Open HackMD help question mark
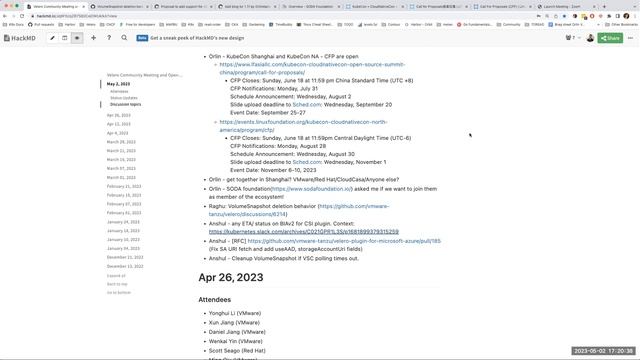The width and height of the screenshot is (640, 360). point(109,38)
